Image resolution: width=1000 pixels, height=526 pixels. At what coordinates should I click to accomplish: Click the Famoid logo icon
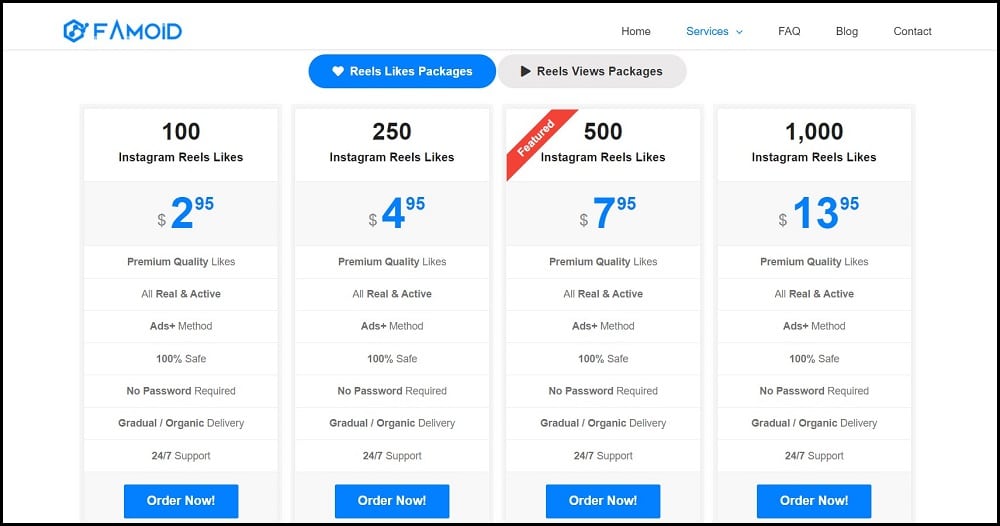pyautogui.click(x=75, y=31)
